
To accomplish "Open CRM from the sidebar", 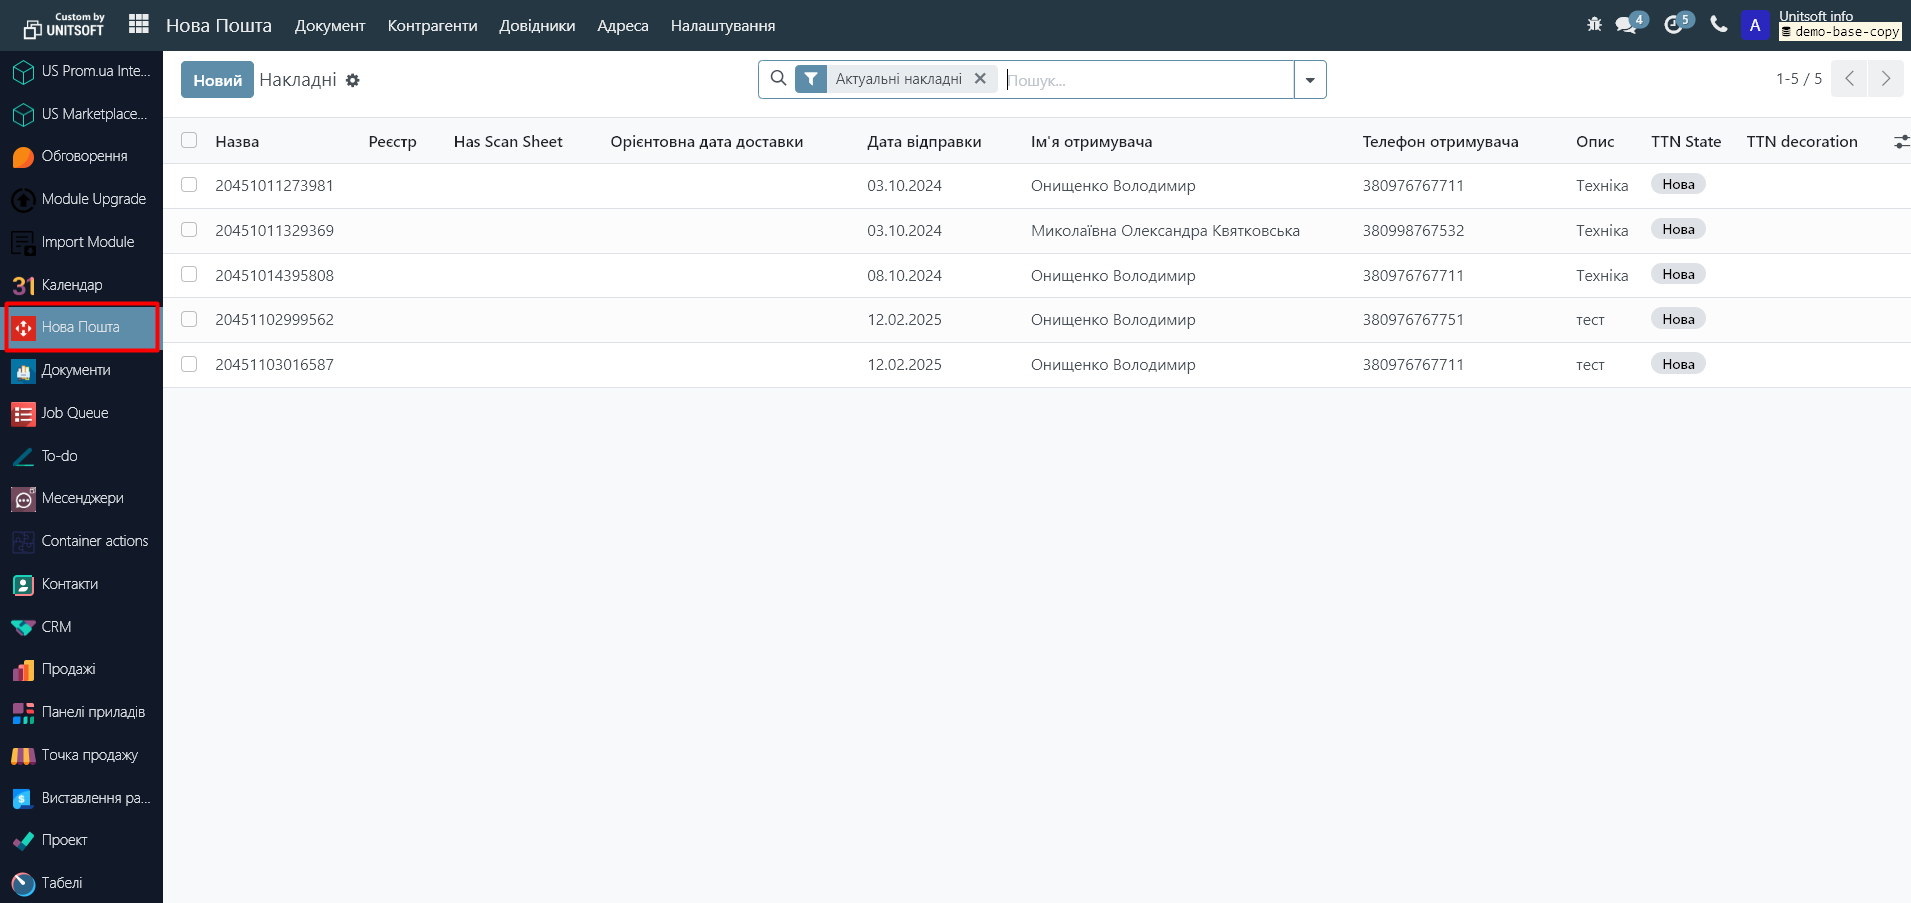I will point(56,627).
